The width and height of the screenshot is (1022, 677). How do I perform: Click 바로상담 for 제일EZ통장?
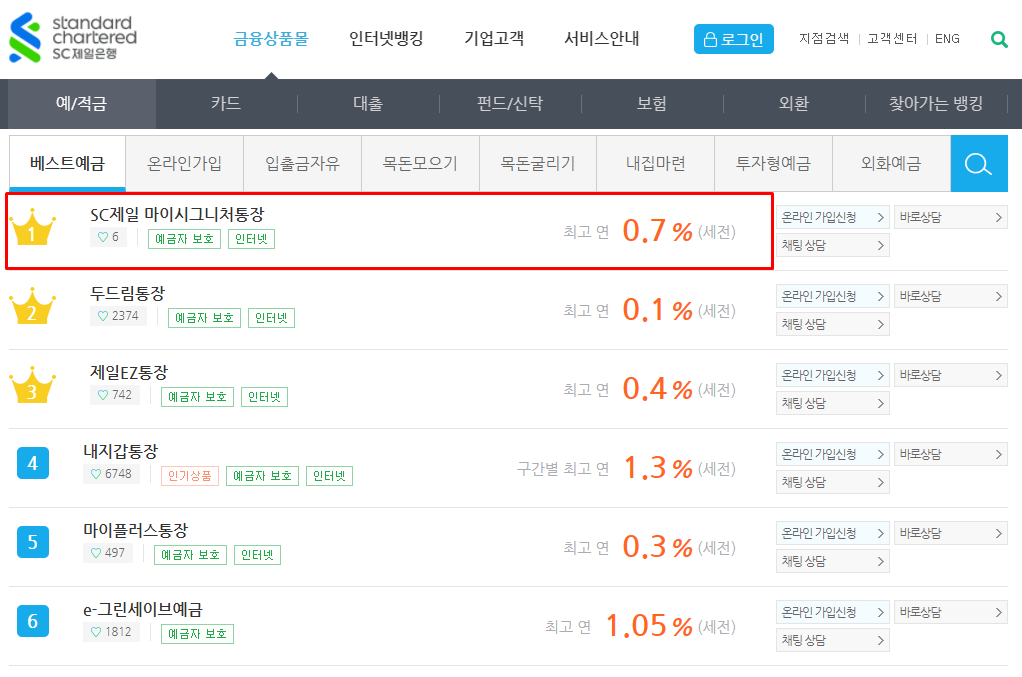(x=951, y=375)
